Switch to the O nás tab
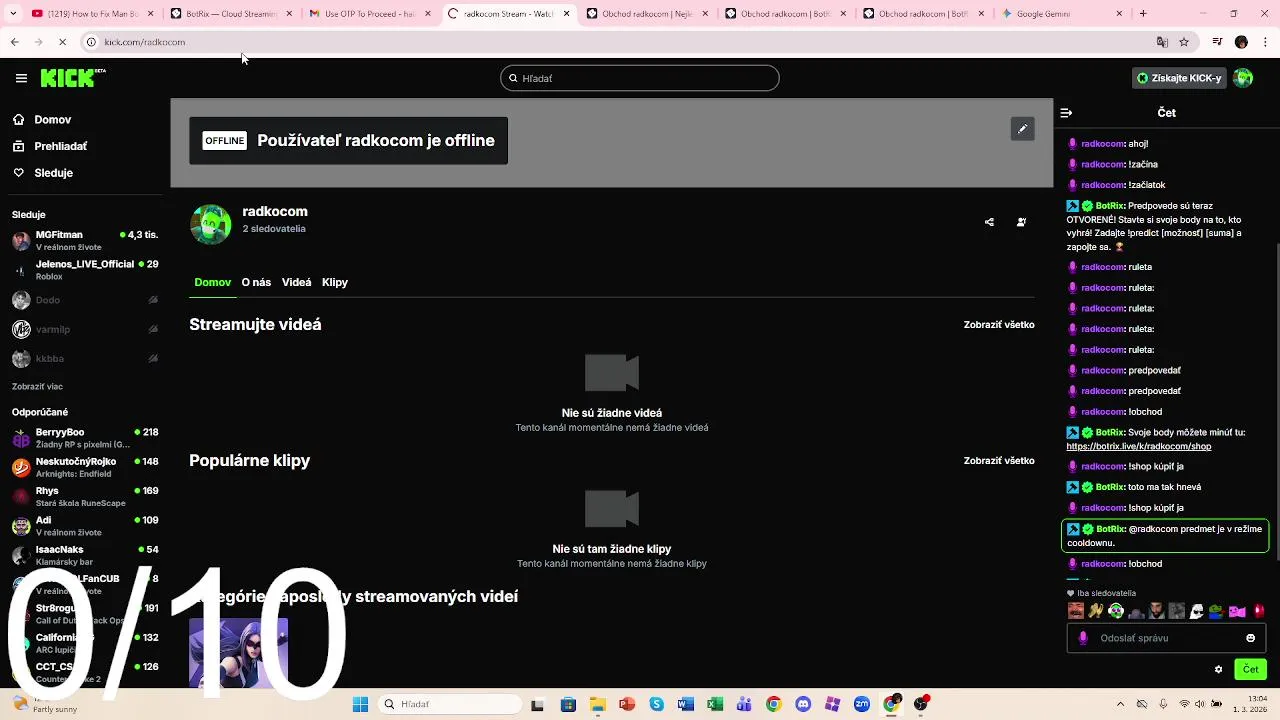Viewport: 1280px width, 720px height. click(x=256, y=283)
